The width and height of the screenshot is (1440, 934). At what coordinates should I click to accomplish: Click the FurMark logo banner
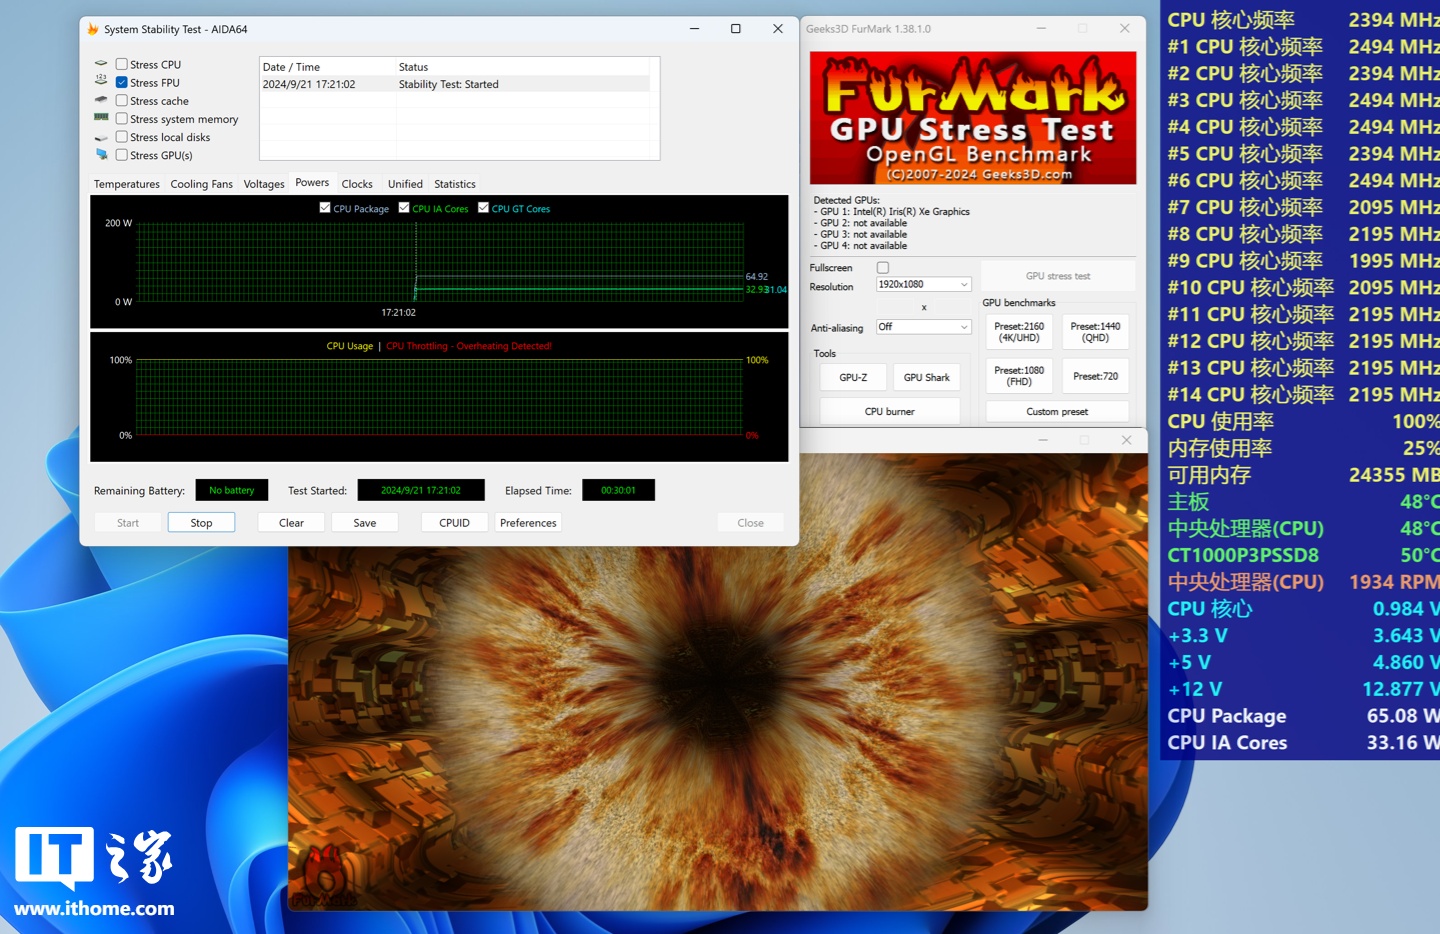coord(972,118)
